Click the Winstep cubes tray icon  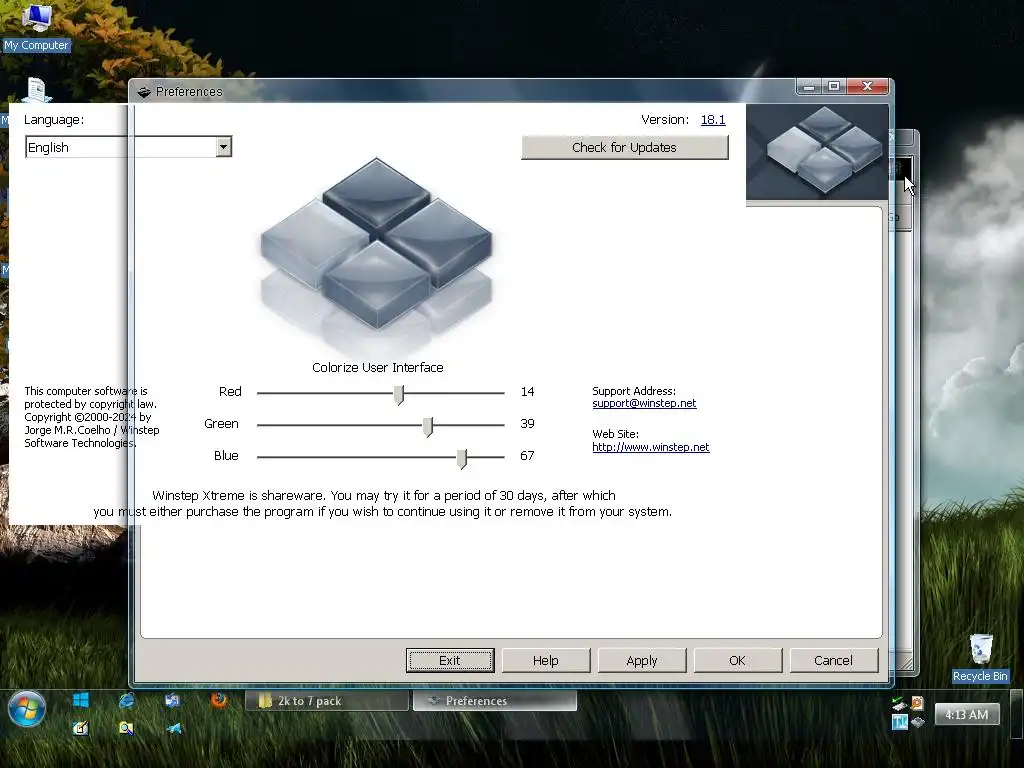pyautogui.click(x=918, y=722)
